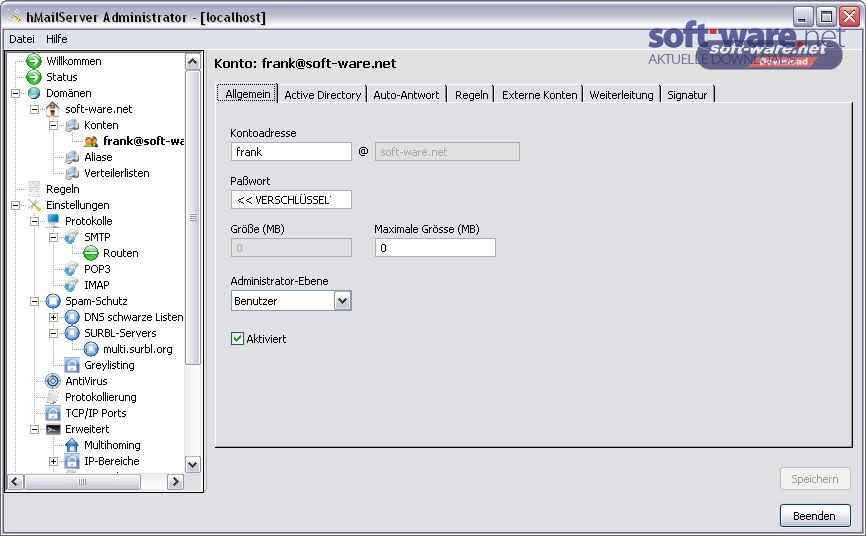The width and height of the screenshot is (866, 536).
Task: Click the Einstellungen tools icon
Action: 34,205
